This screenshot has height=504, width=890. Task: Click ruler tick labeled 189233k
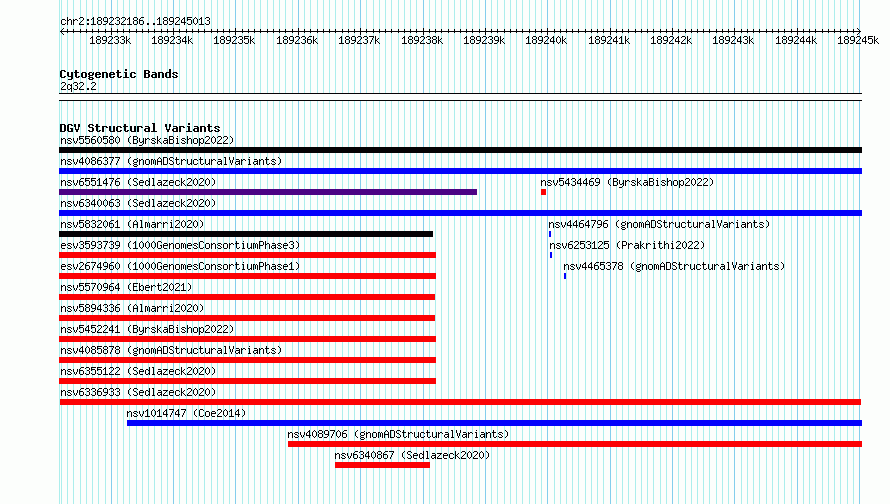tap(110, 40)
